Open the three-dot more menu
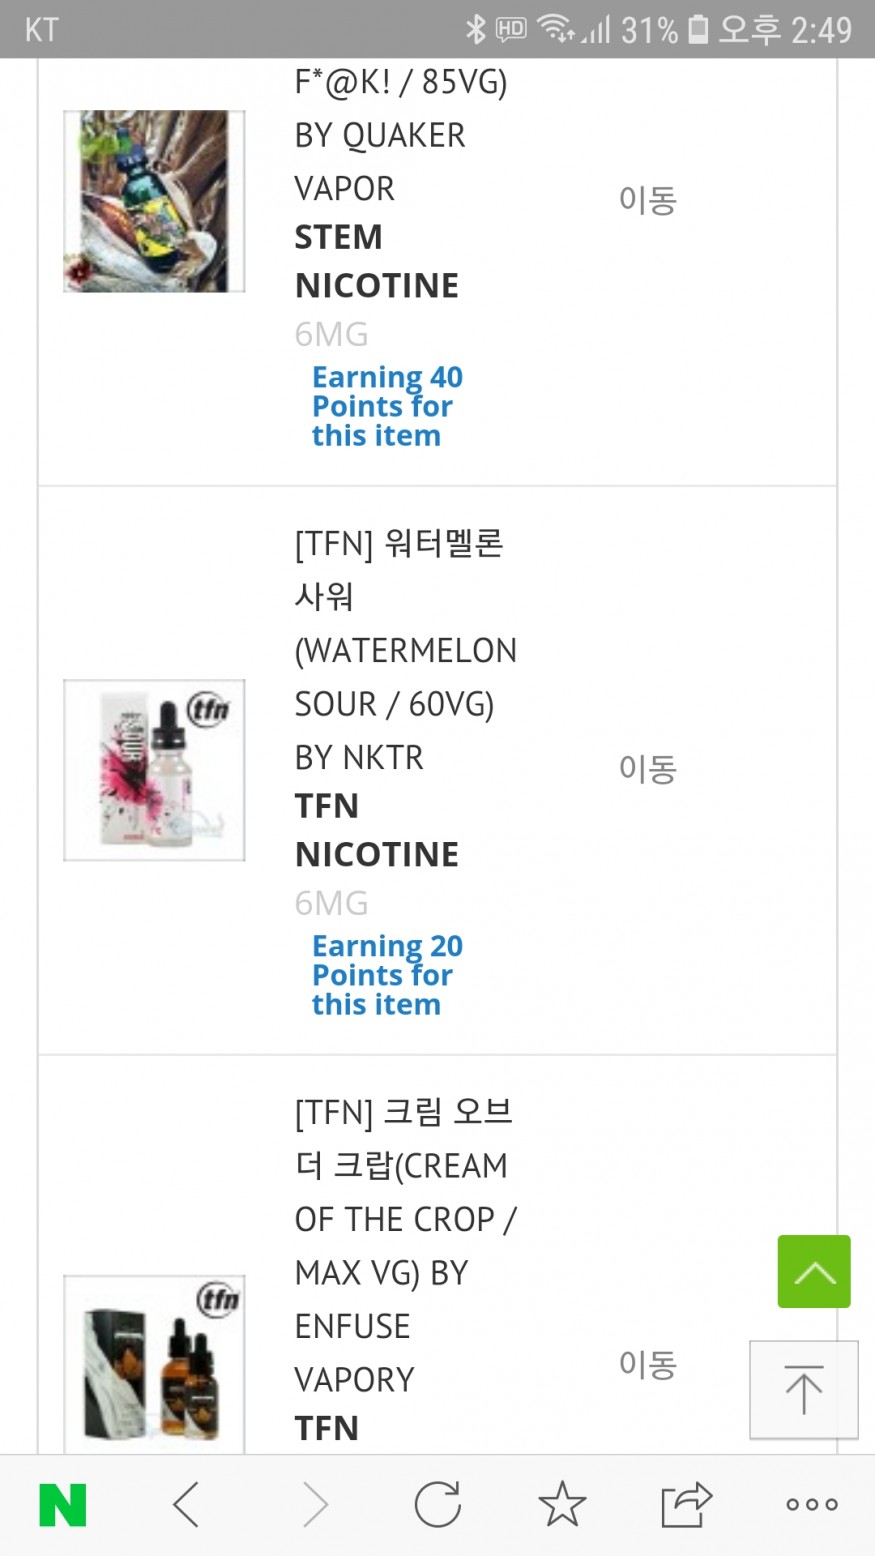 click(x=811, y=1504)
